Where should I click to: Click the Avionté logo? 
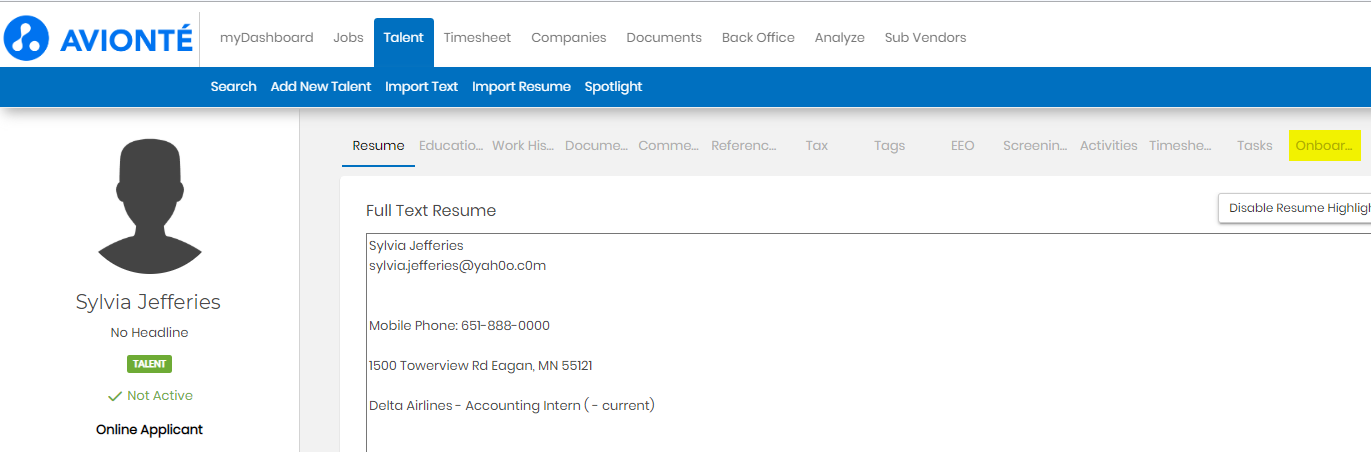(98, 38)
